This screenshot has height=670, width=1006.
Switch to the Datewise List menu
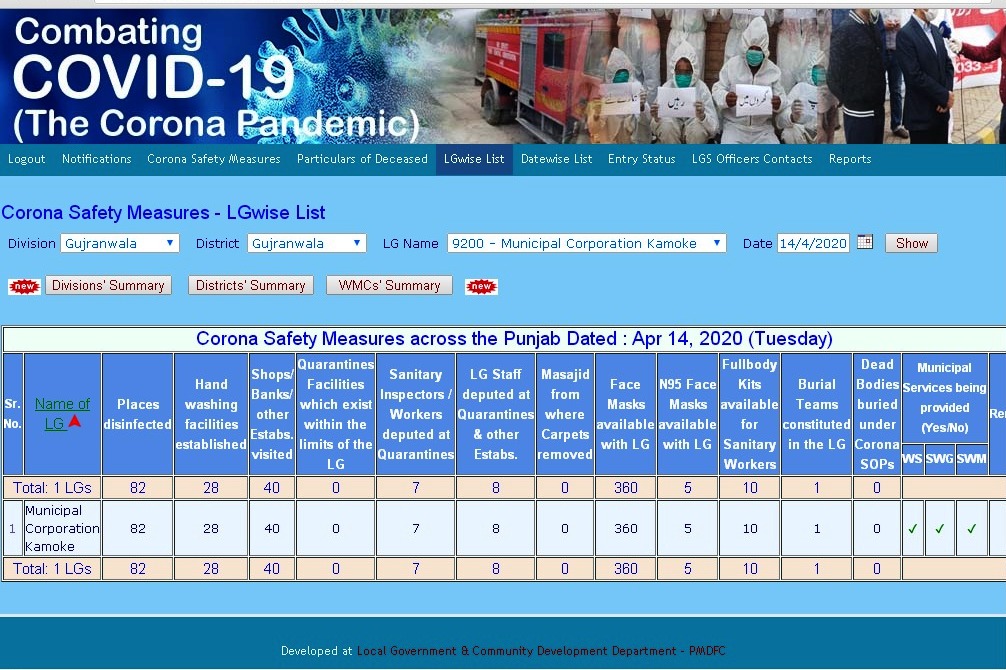tap(556, 159)
